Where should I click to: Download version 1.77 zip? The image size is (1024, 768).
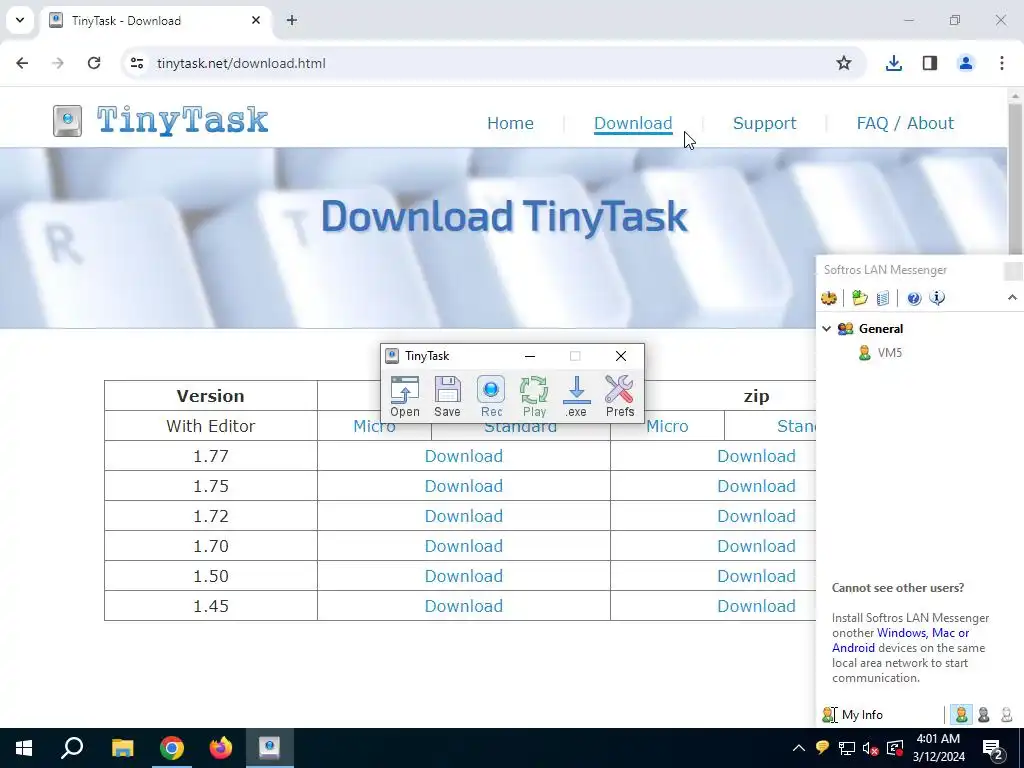pos(756,456)
